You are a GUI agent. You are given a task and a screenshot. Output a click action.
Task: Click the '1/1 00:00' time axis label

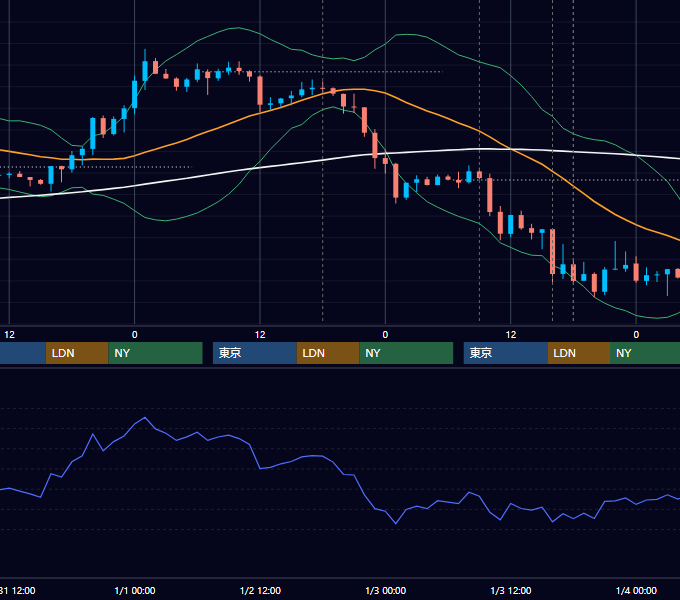tap(135, 590)
